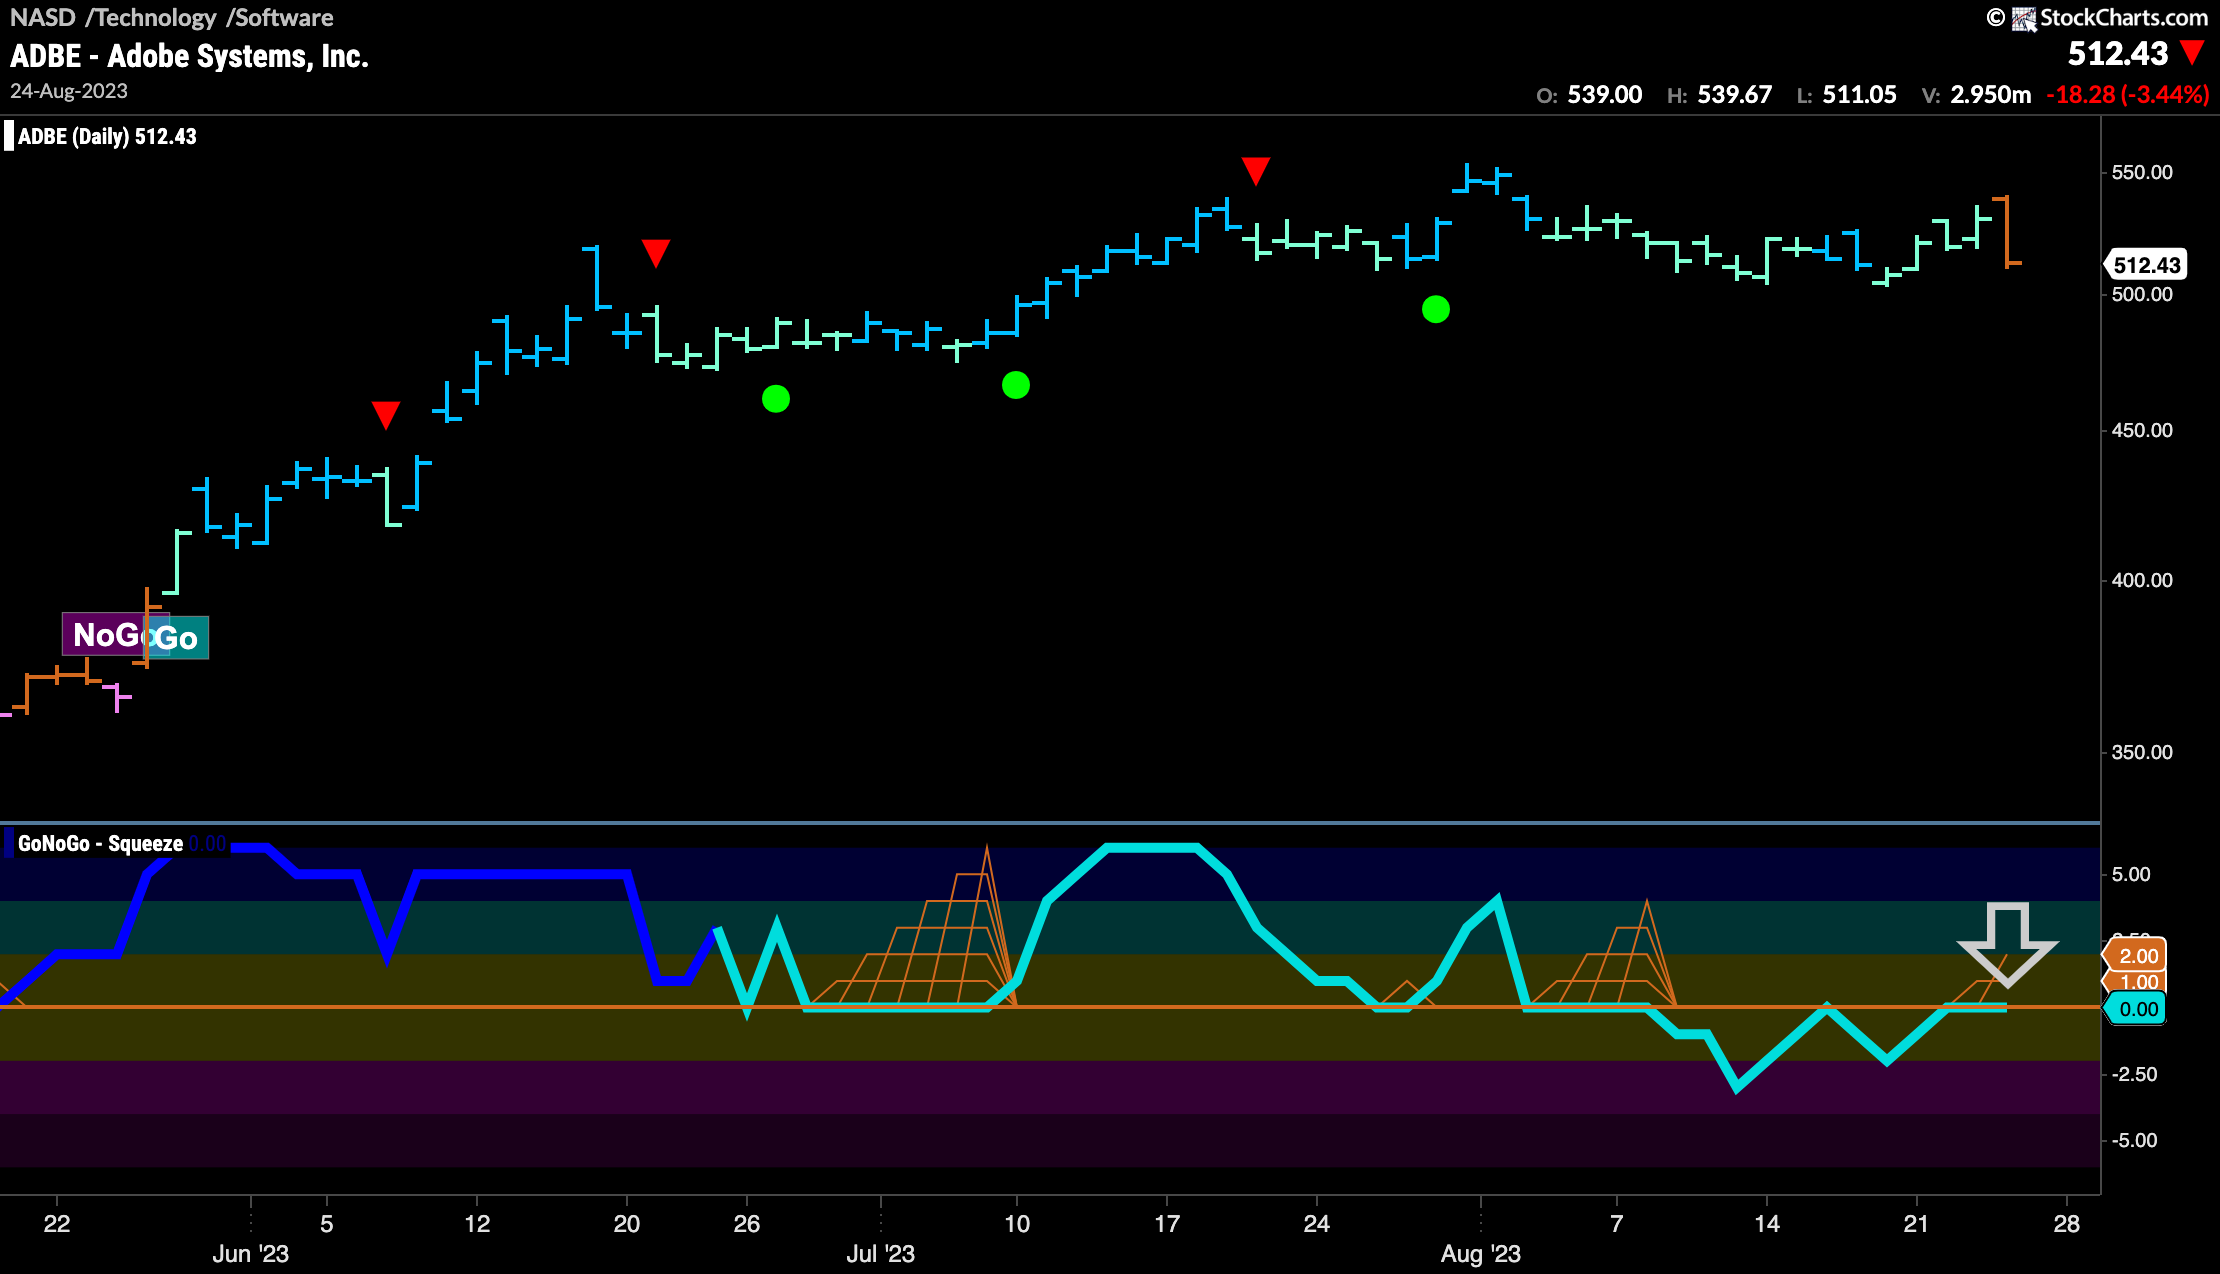Click the 21 date tick label

1916,1224
